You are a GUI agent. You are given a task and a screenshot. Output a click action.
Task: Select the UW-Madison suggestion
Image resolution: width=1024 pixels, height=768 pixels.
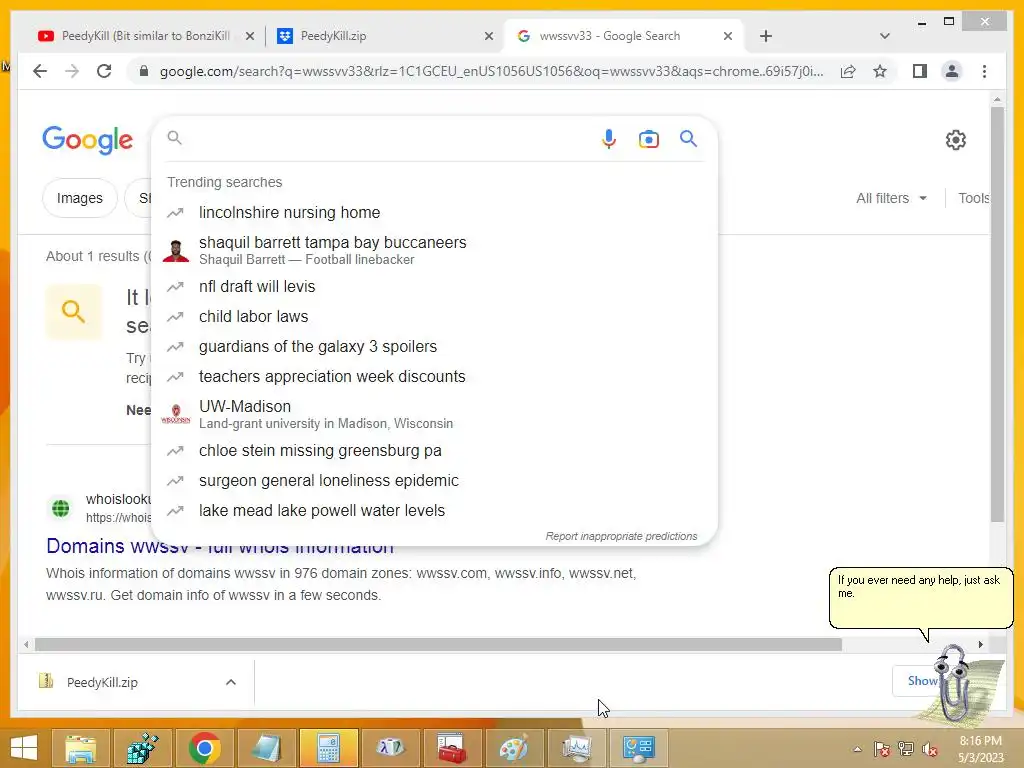[x=434, y=414]
